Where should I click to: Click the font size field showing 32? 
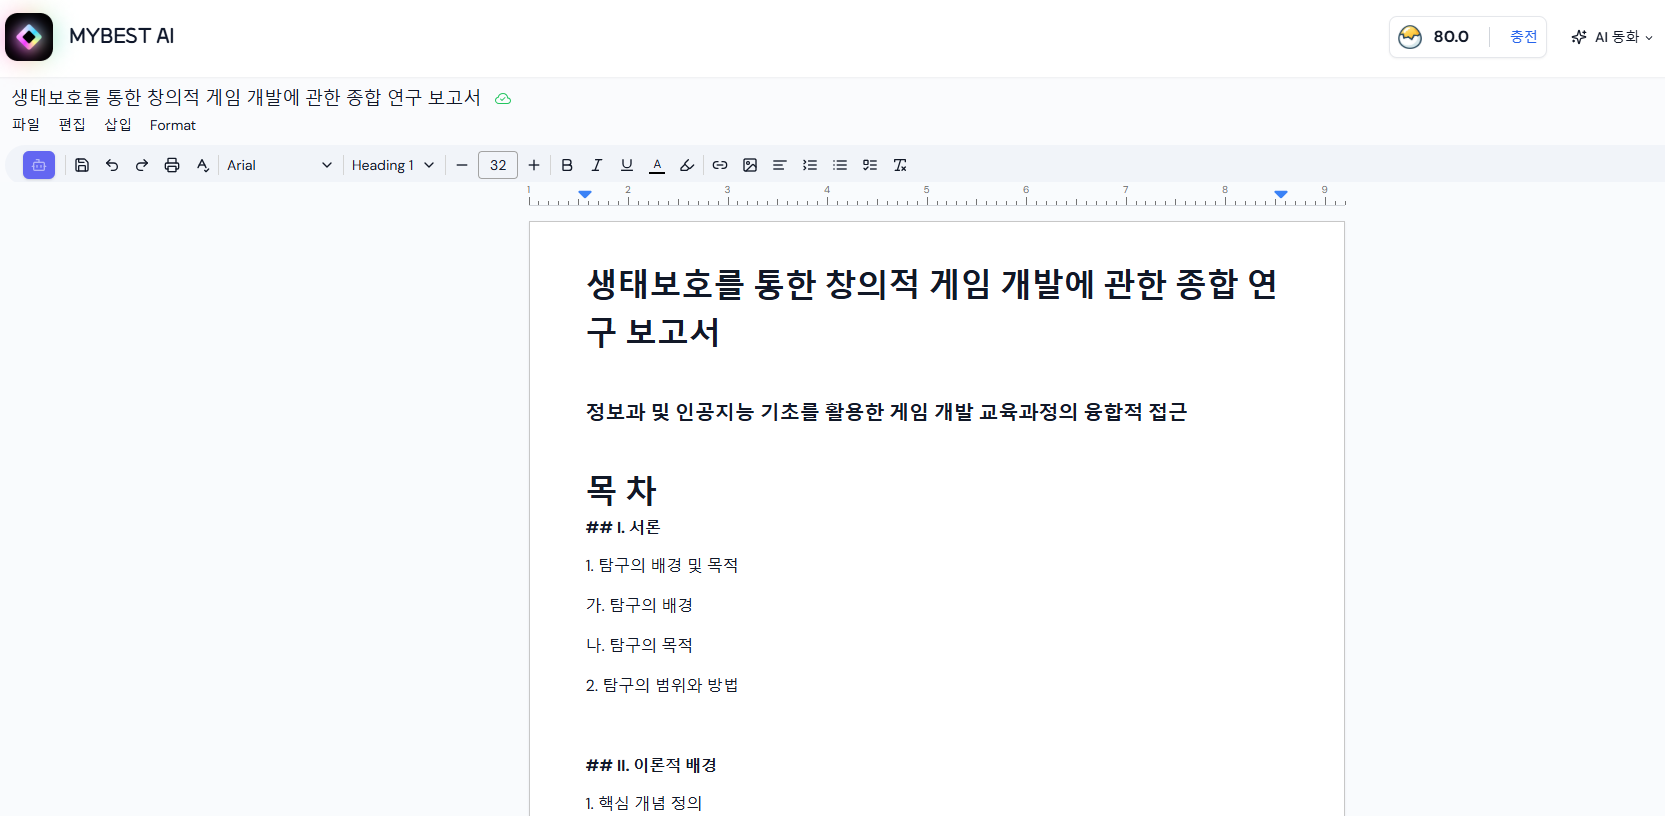click(x=498, y=165)
